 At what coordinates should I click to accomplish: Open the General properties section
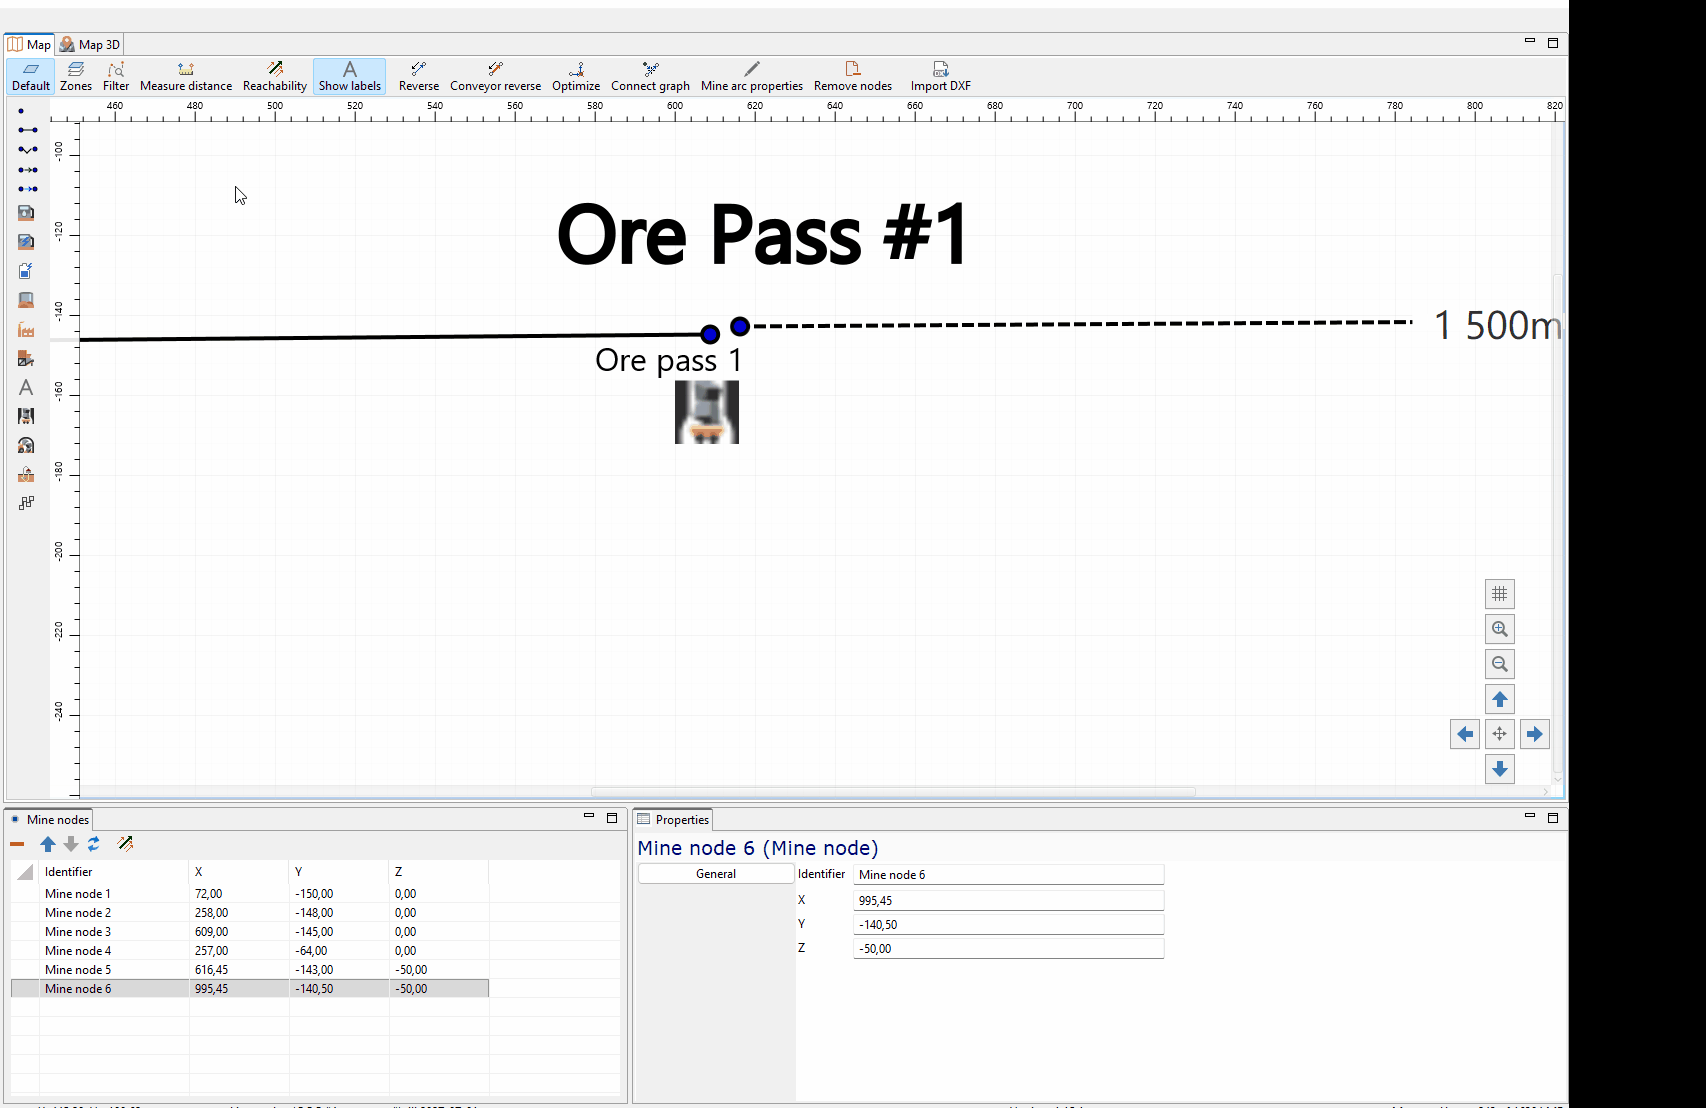[716, 874]
